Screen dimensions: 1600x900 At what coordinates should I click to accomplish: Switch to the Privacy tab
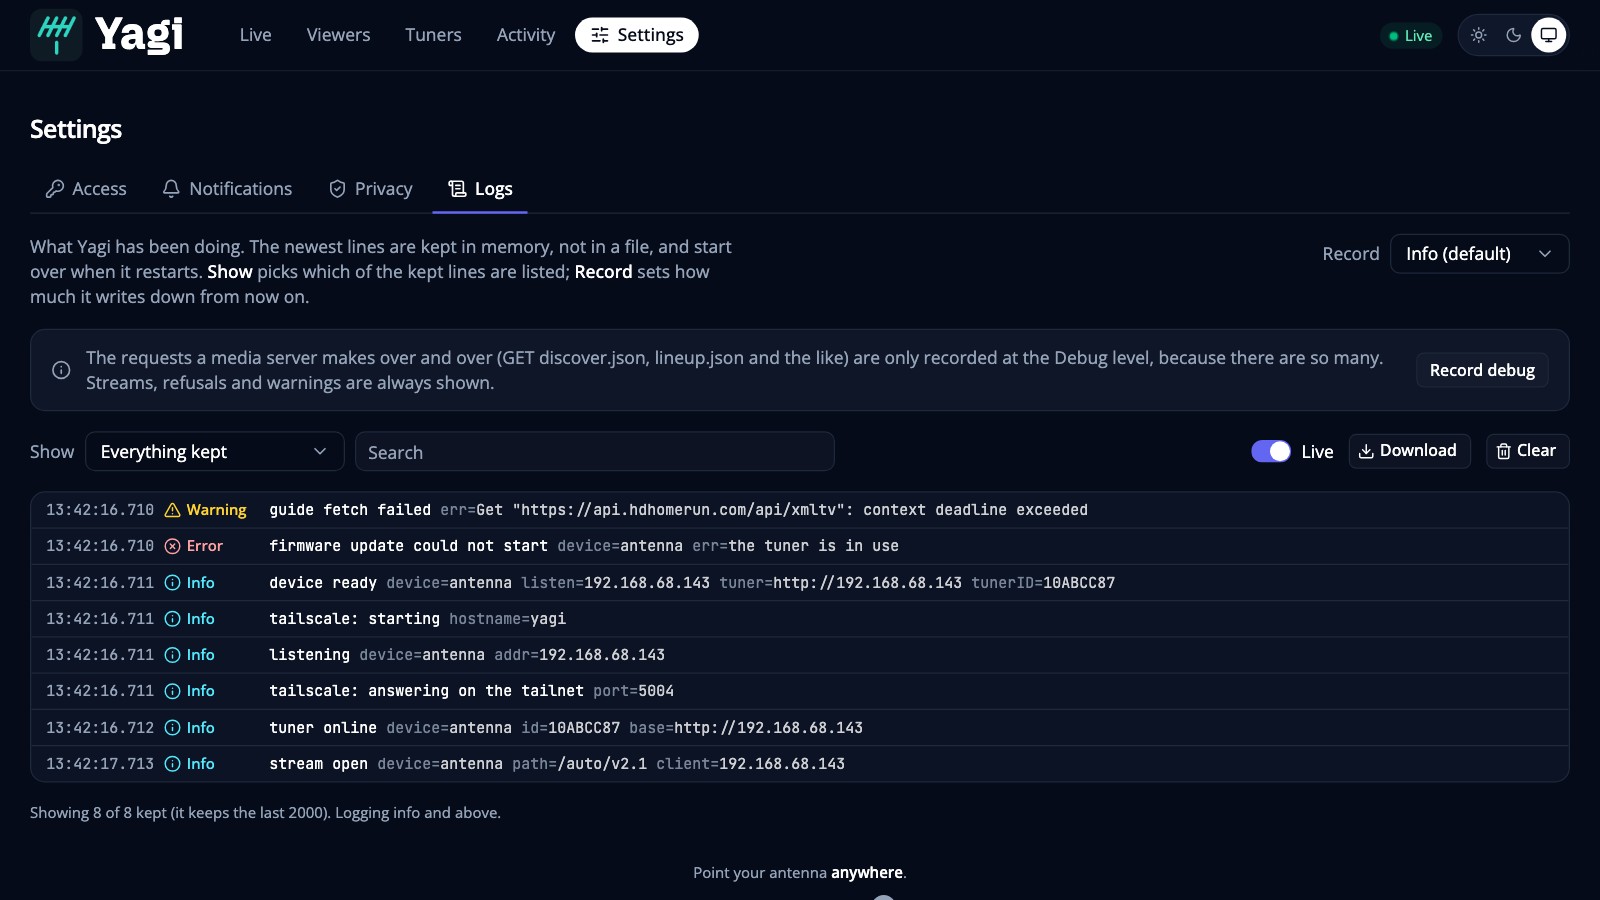tap(370, 189)
